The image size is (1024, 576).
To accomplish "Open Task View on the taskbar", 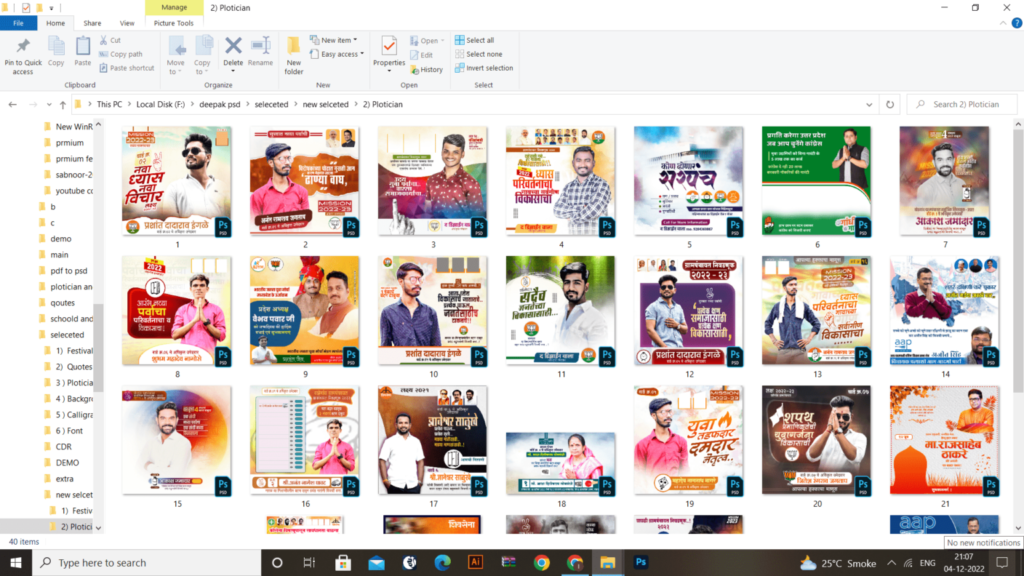I will coord(310,562).
